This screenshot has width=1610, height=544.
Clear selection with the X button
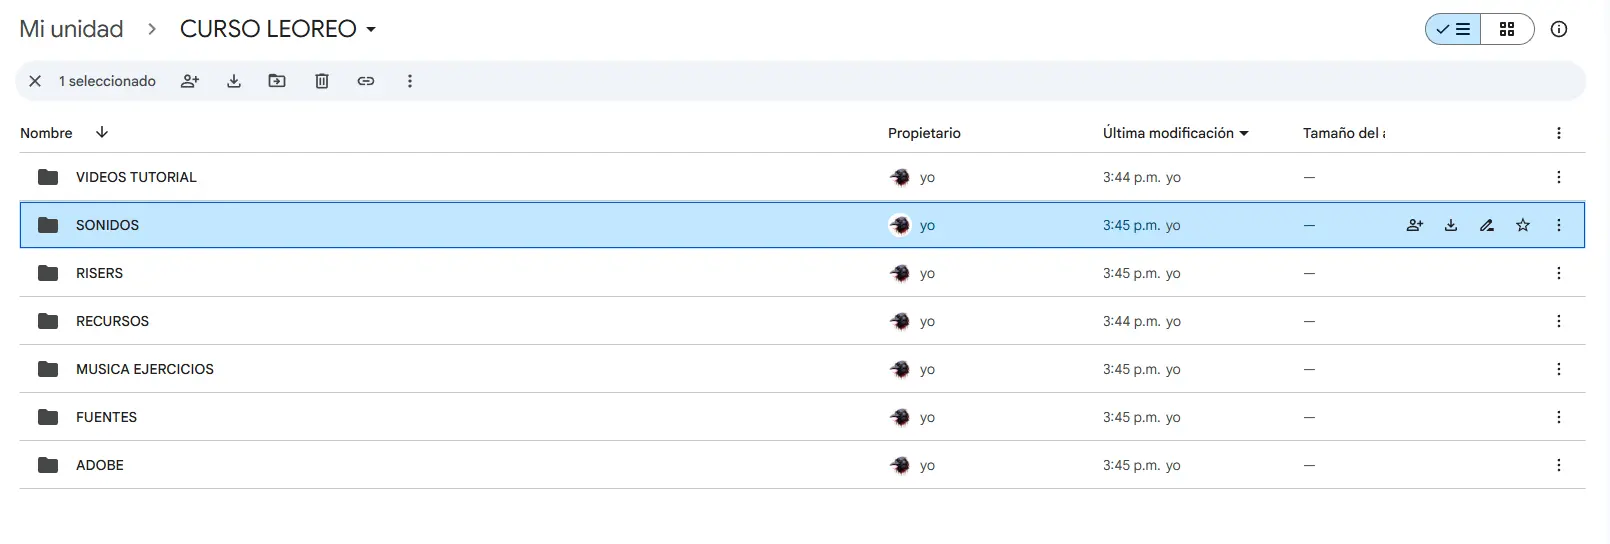35,81
